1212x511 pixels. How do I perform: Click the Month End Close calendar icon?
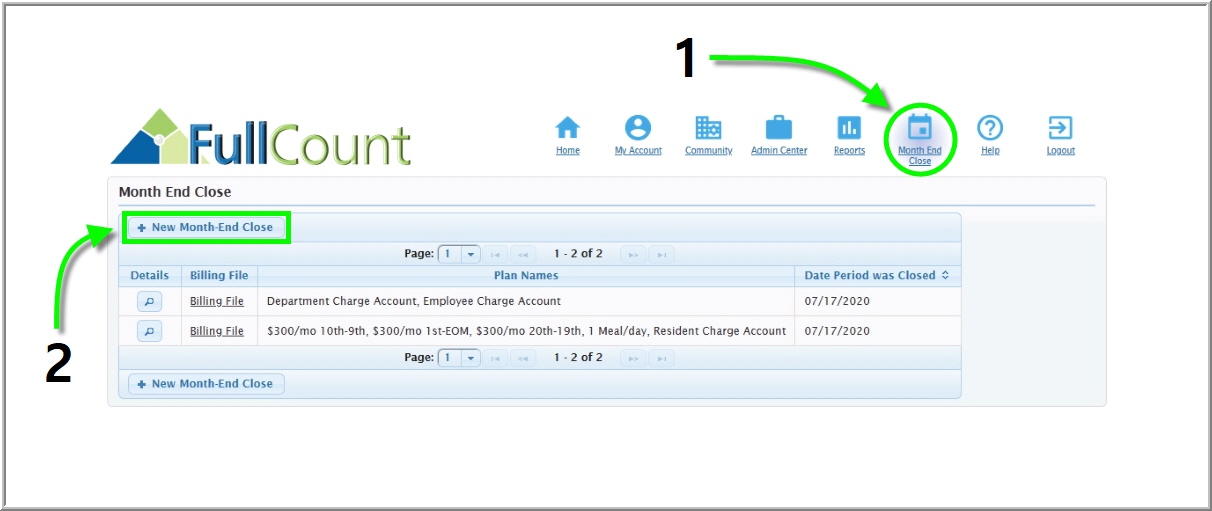tap(919, 129)
